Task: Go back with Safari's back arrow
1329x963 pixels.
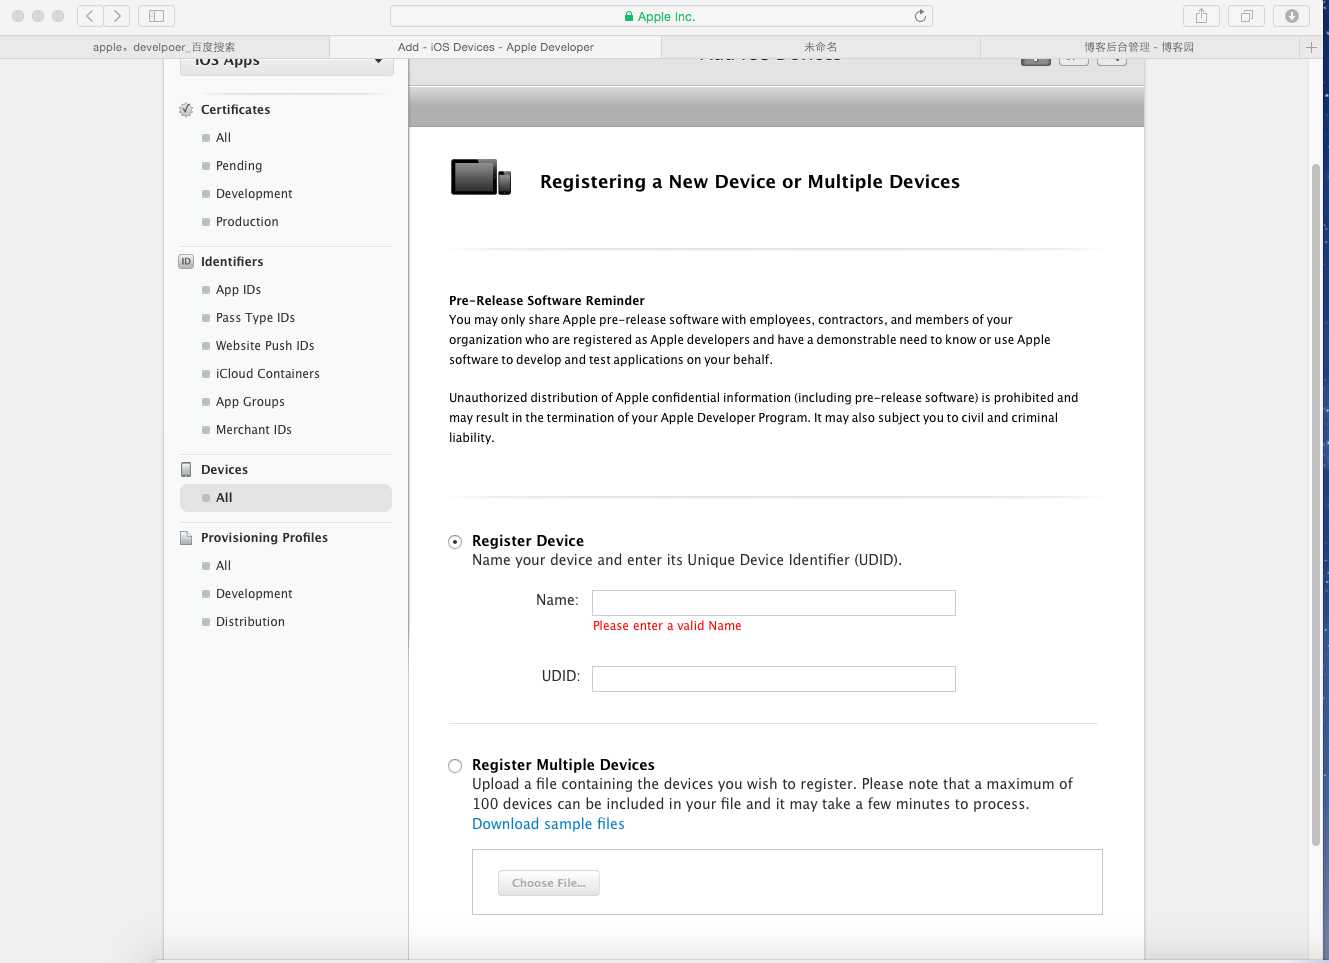Action: (90, 16)
